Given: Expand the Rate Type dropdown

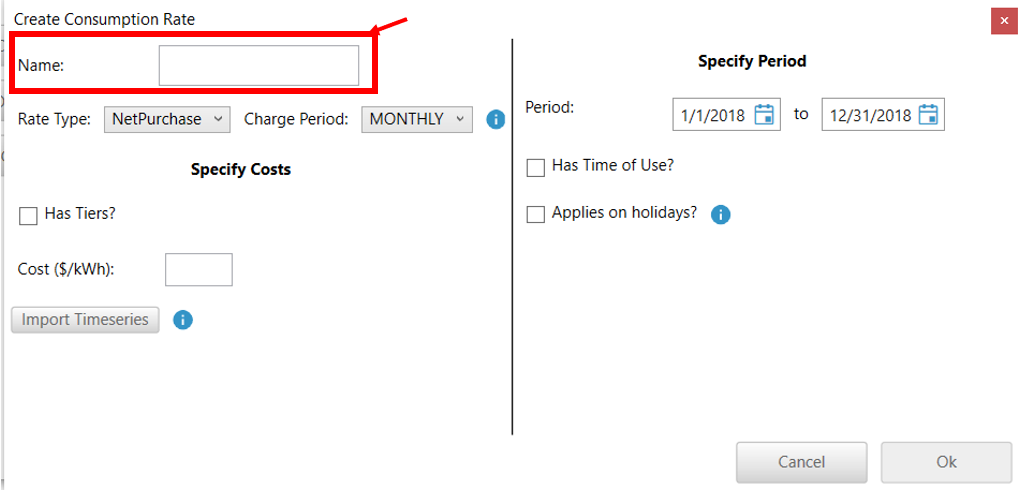Looking at the screenshot, I should pyautogui.click(x=167, y=119).
